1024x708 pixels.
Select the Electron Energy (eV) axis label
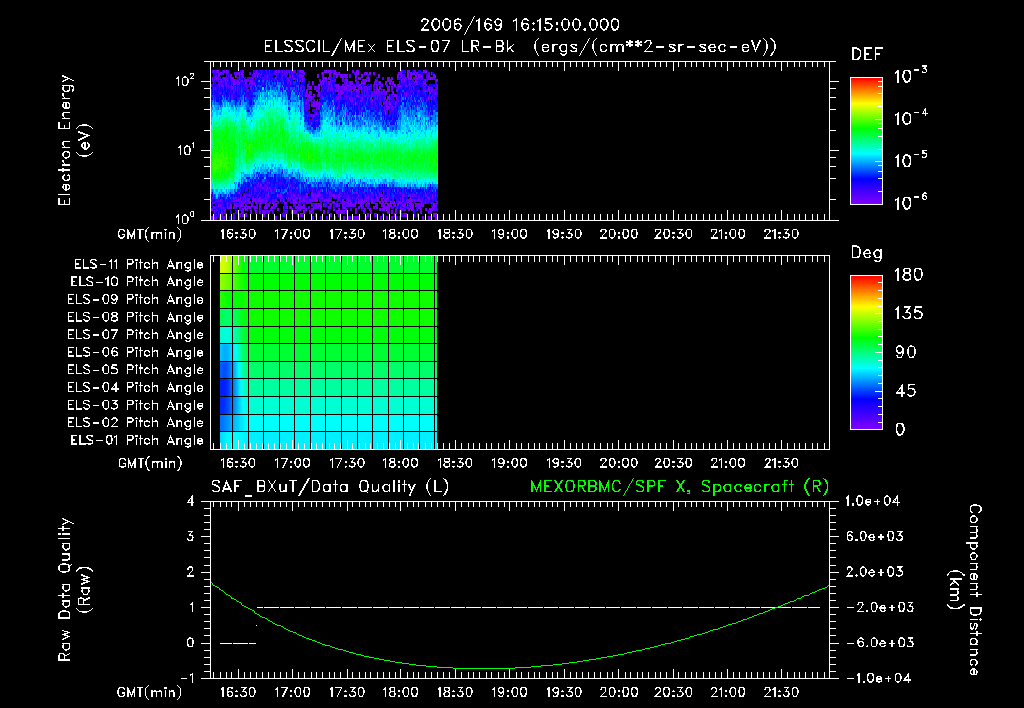tap(74, 140)
